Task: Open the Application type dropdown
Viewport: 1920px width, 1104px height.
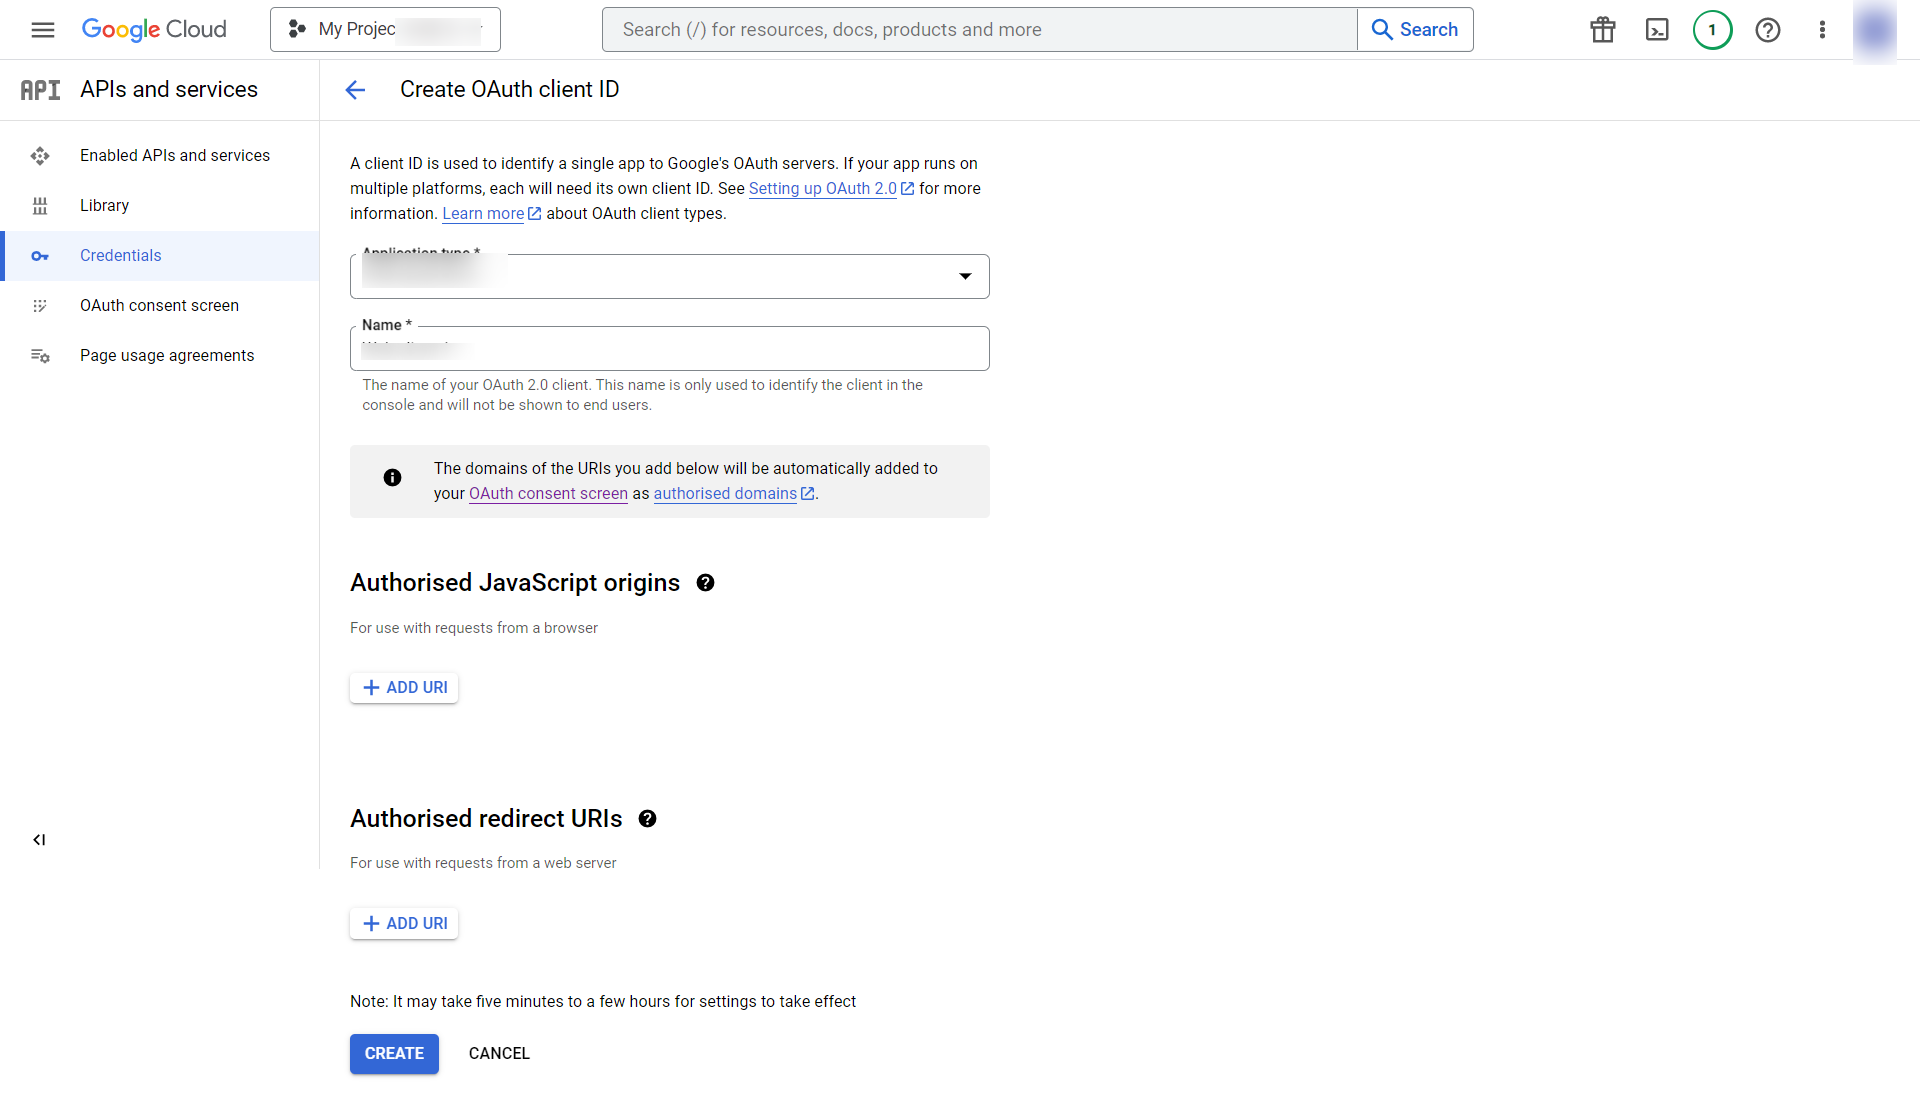Action: pos(964,276)
